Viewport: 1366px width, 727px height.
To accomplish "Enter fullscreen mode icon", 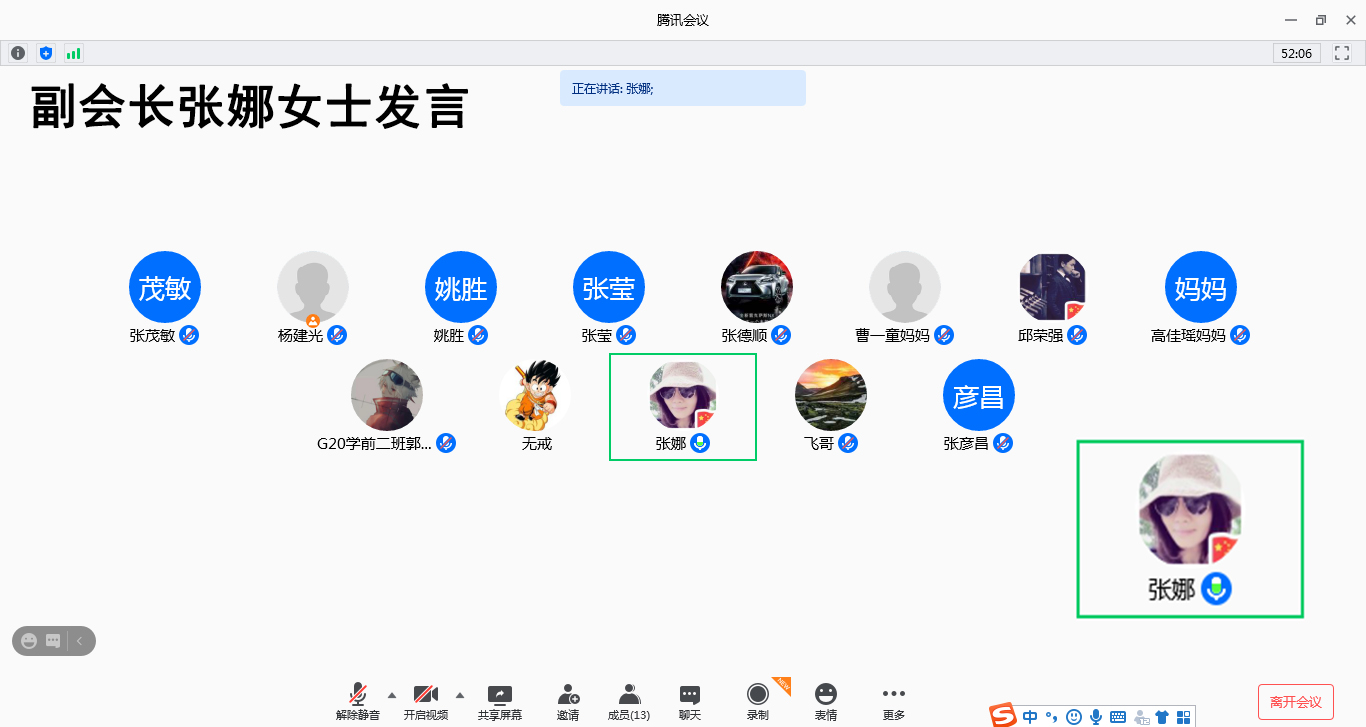I will [x=1343, y=53].
